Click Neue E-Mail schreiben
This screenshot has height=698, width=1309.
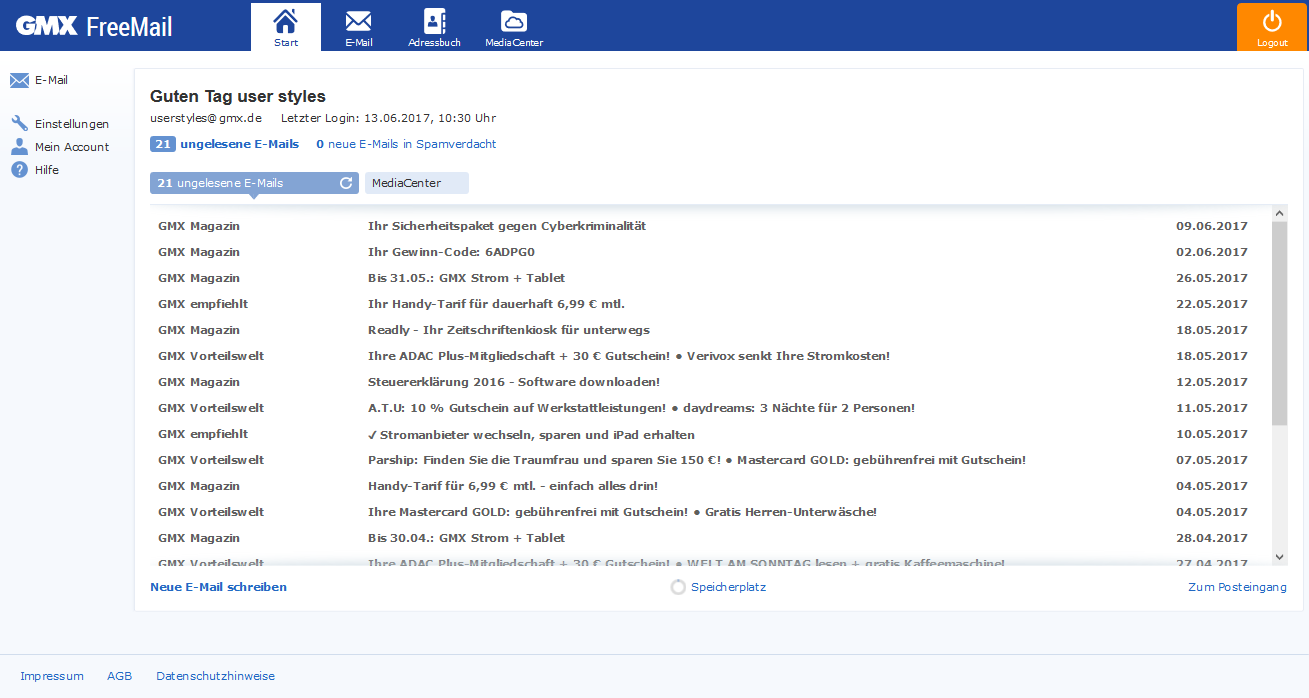218,587
